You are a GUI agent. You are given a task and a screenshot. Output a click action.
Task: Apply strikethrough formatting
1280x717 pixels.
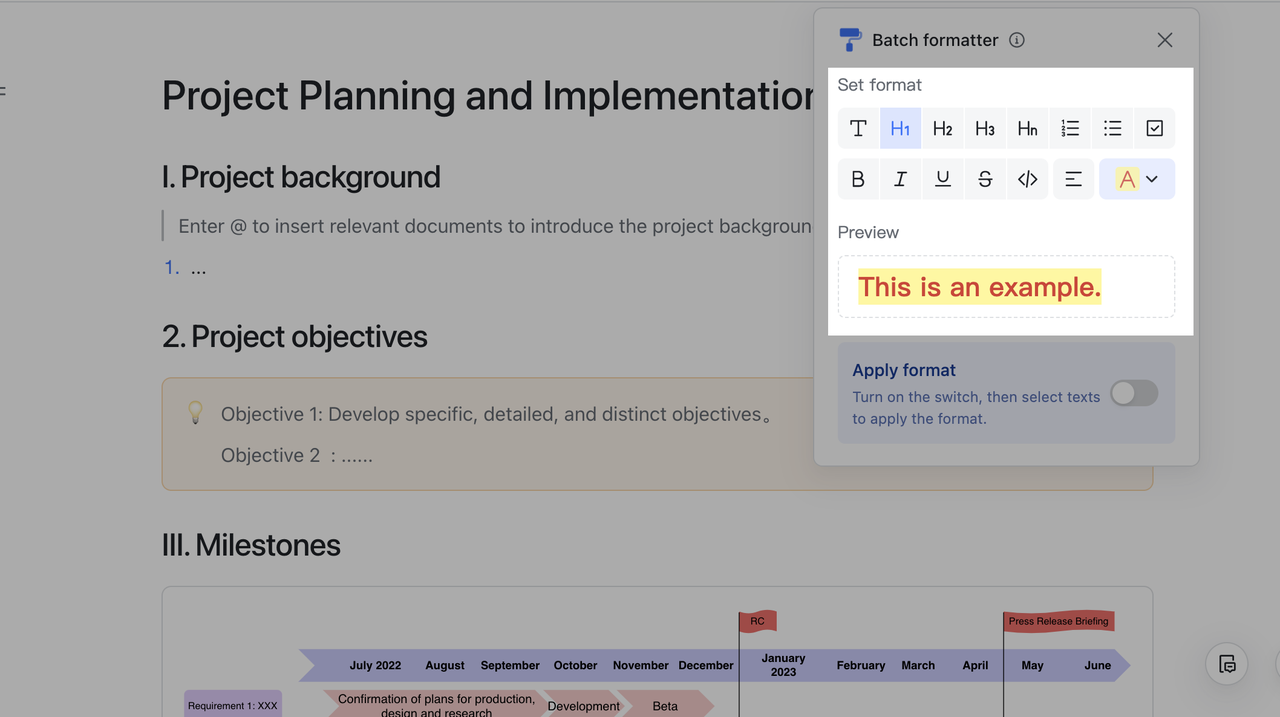tap(985, 179)
